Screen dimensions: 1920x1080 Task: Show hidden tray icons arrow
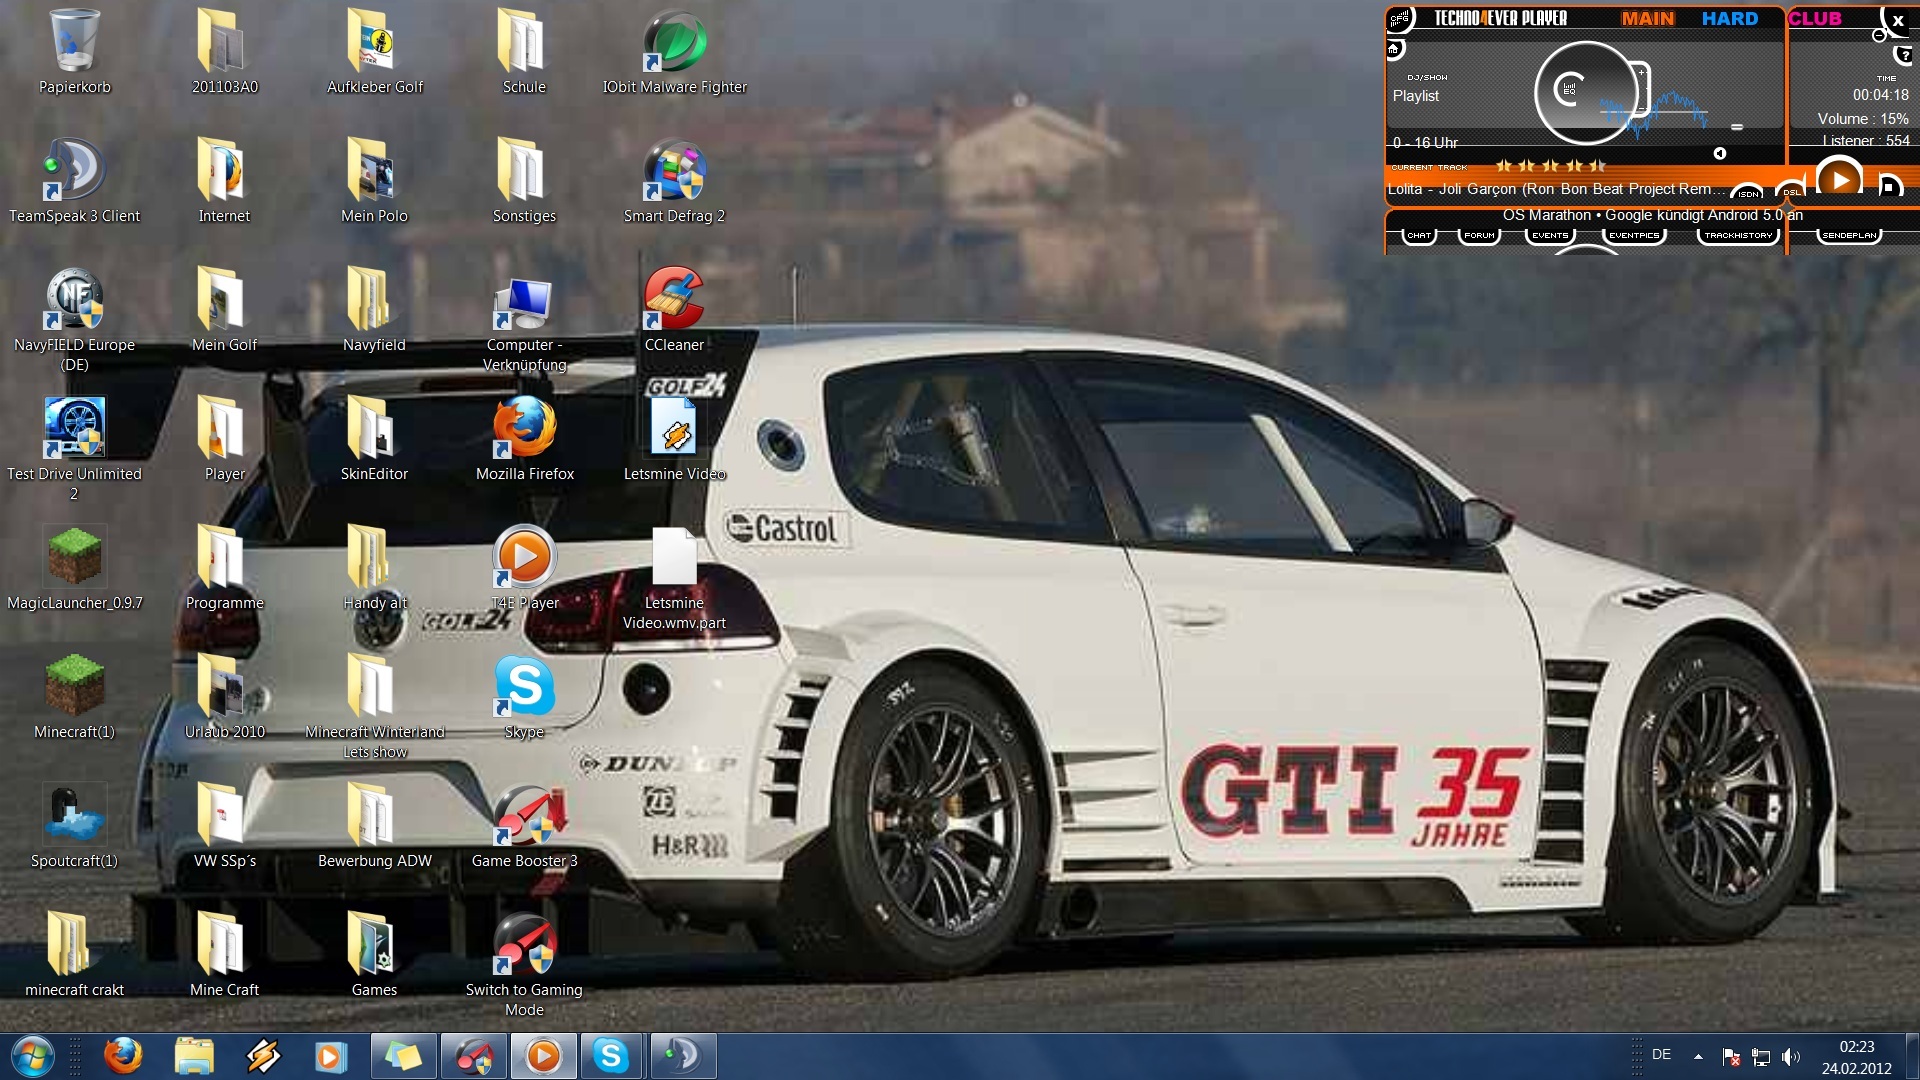[x=1698, y=1056]
